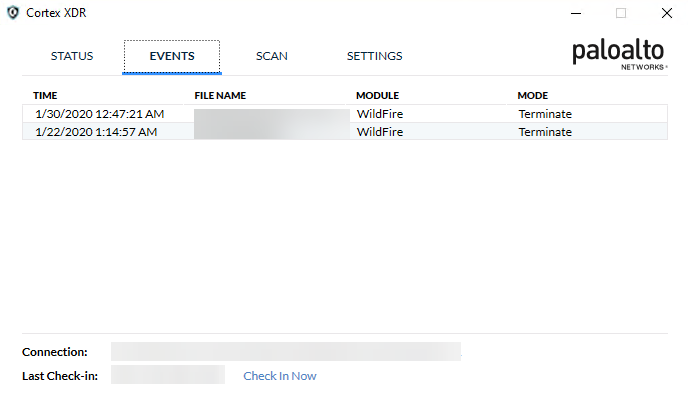
Task: Click Terminate in the 1/22/2020 row
Action: click(545, 132)
